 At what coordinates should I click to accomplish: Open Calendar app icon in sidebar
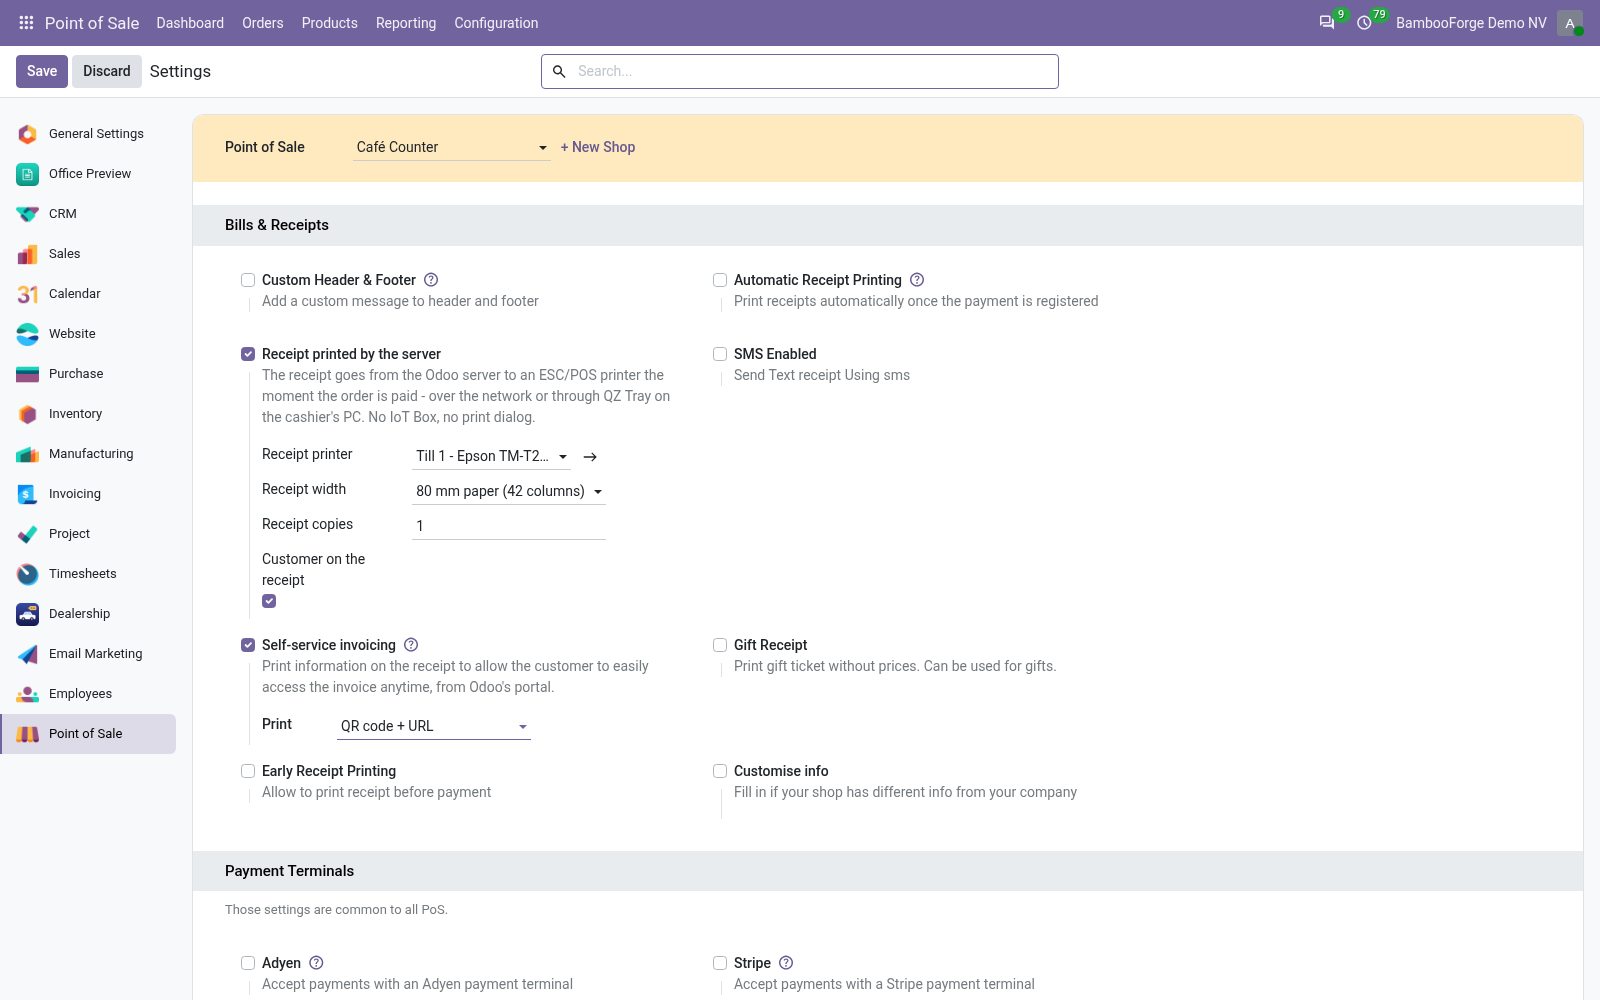[28, 294]
